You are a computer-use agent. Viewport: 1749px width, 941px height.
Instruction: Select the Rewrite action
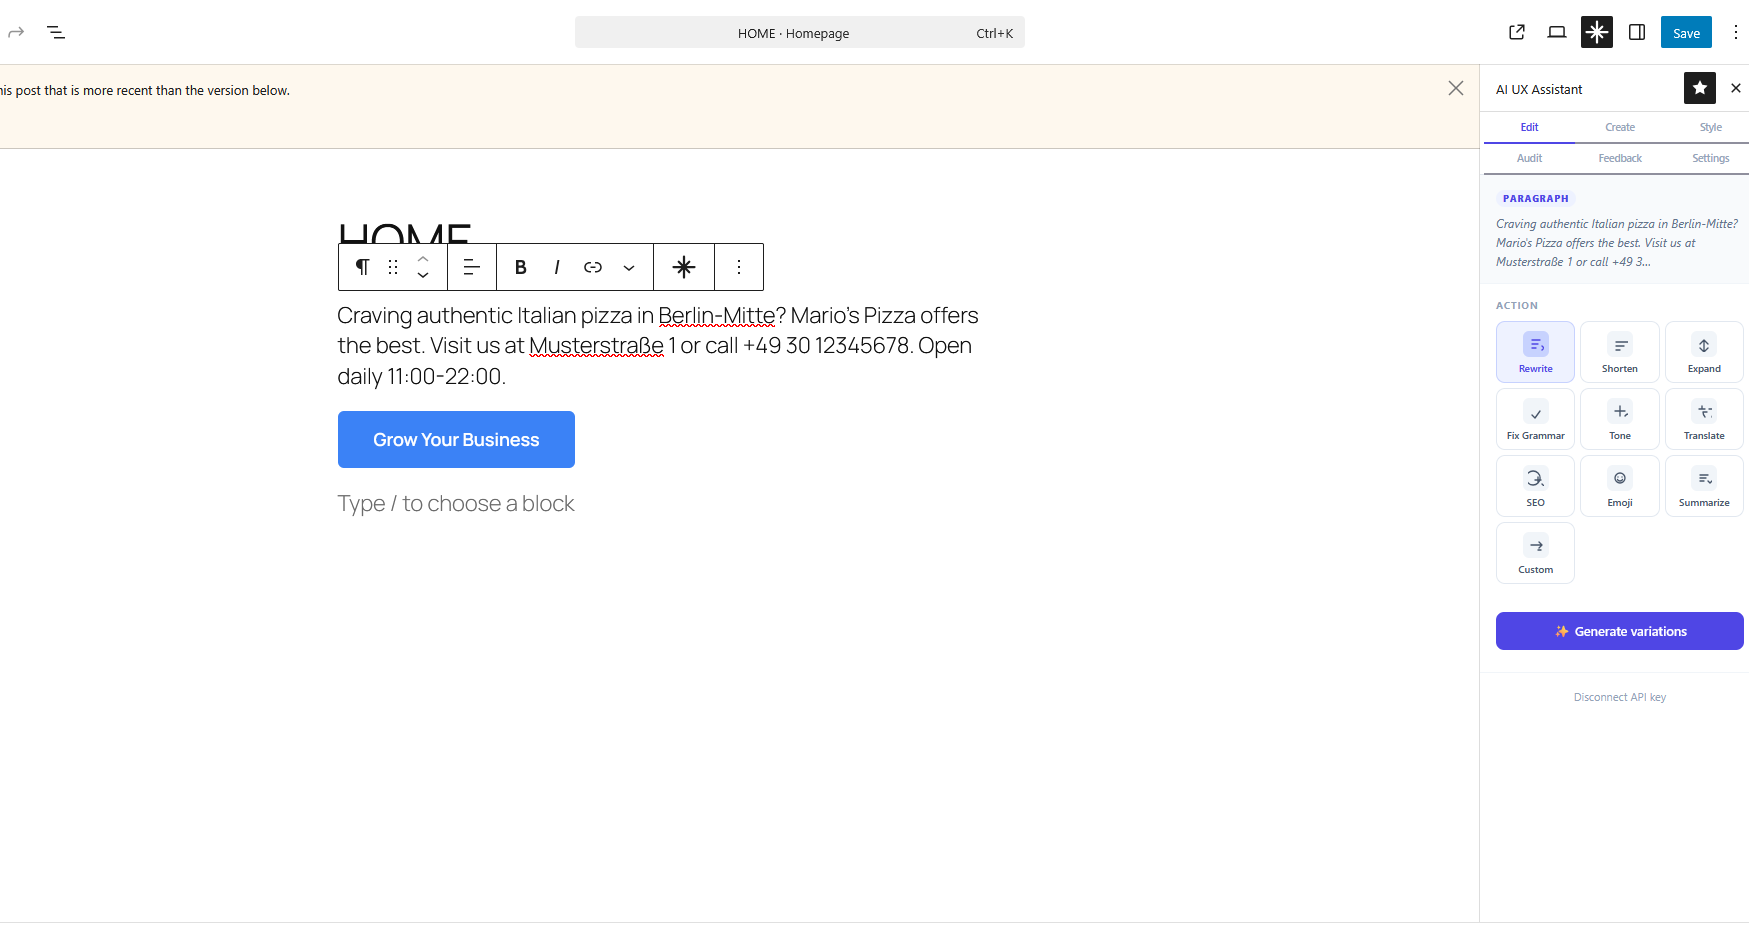1535,352
